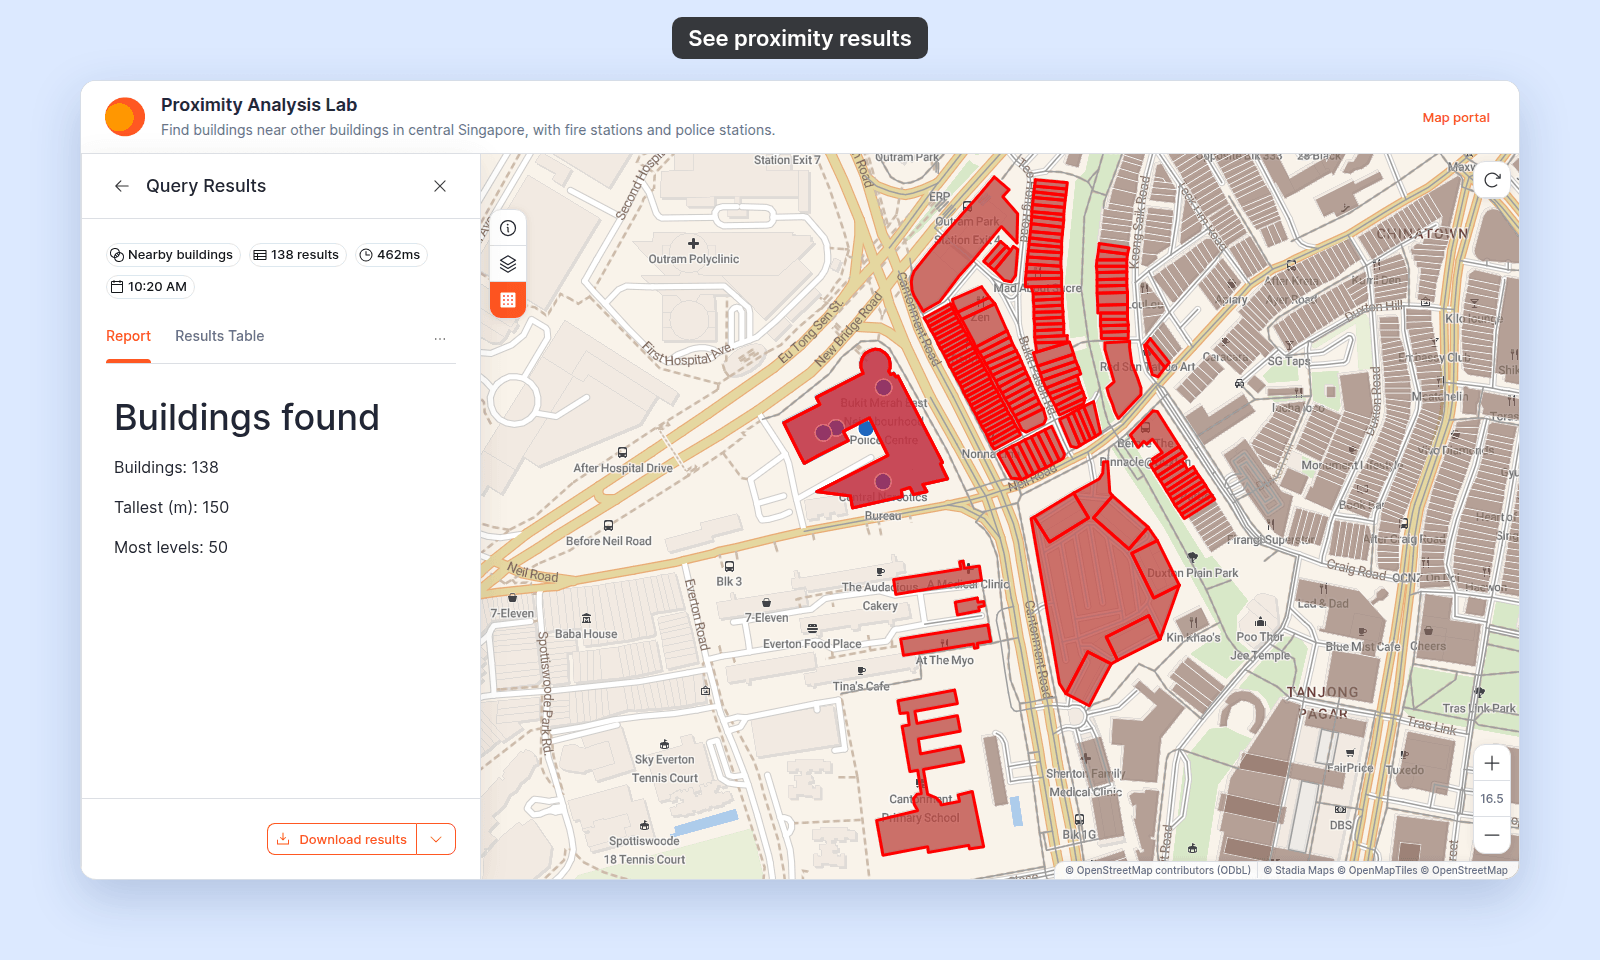The width and height of the screenshot is (1600, 960).
Task: Go back with the arrow beside Query Results
Action: [122, 186]
